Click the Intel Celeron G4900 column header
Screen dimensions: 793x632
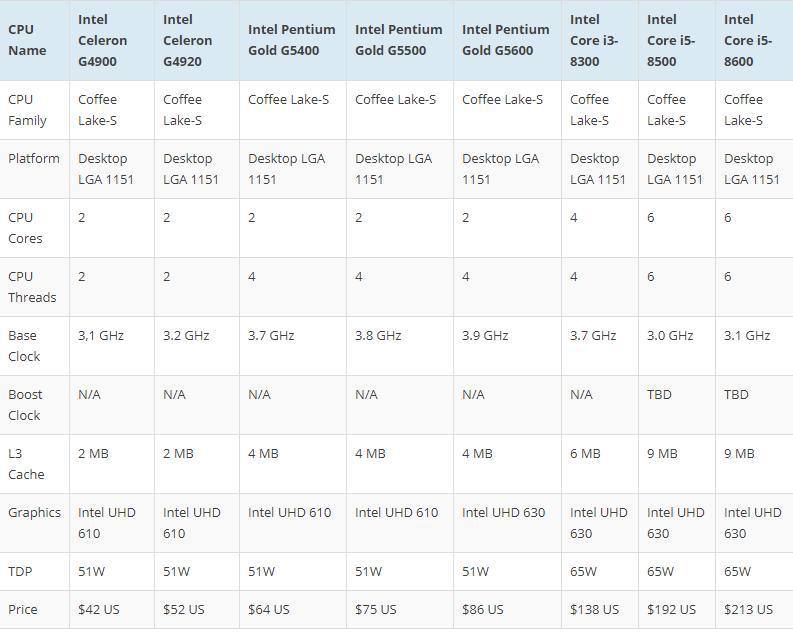[x=103, y=40]
